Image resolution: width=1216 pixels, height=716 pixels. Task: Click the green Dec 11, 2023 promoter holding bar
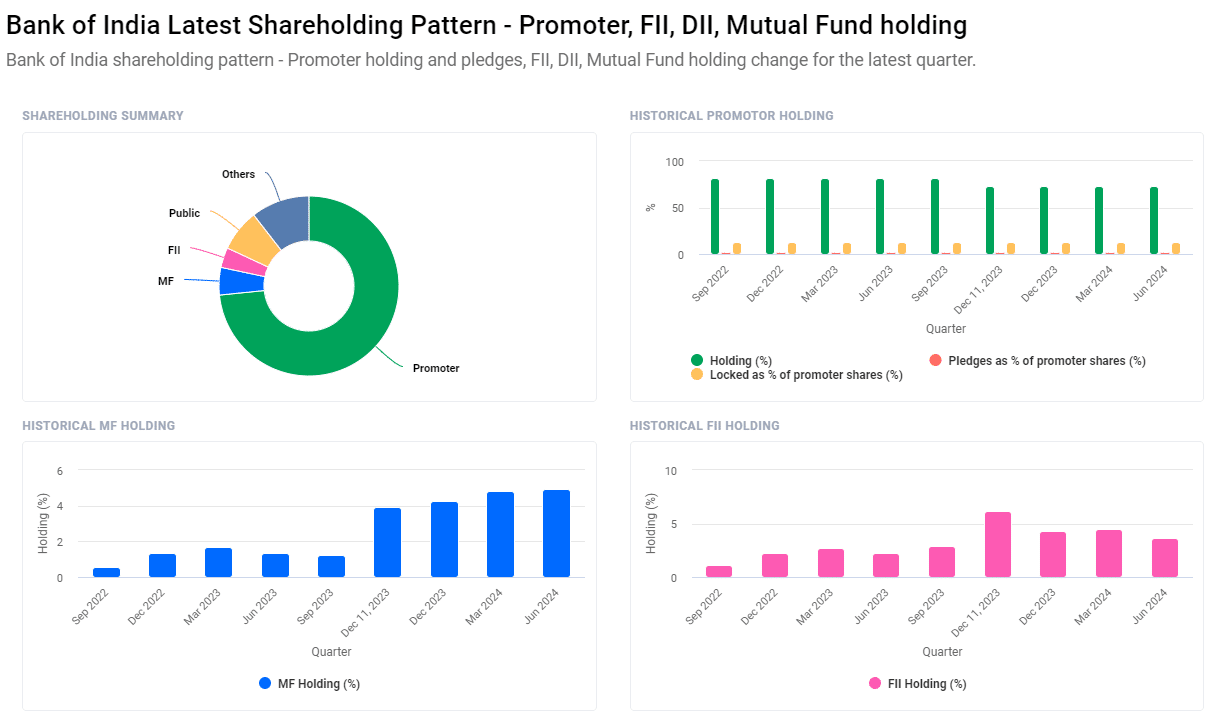pos(990,221)
